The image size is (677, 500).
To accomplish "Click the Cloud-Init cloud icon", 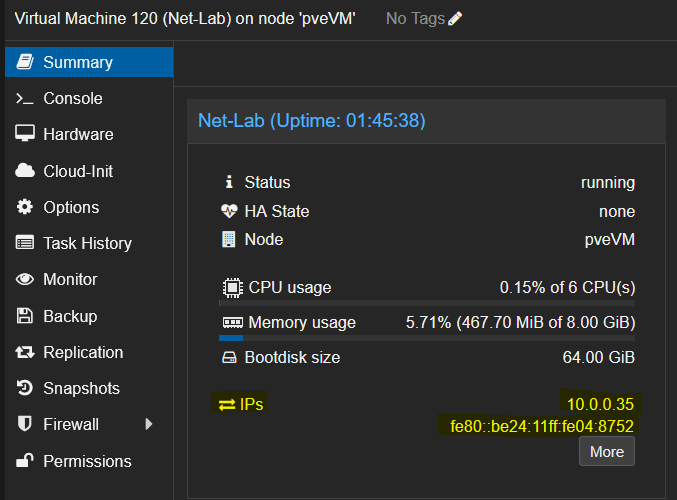I will (25, 171).
